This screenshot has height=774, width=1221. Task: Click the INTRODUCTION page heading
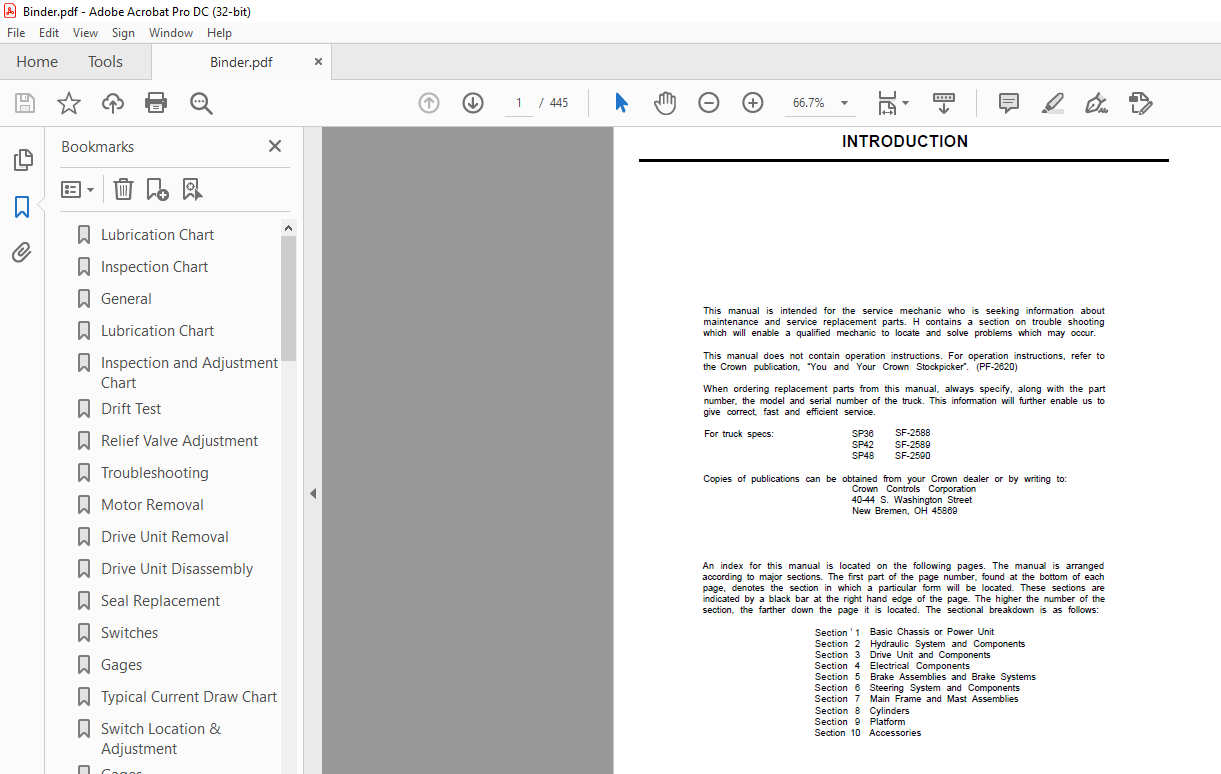tap(905, 142)
